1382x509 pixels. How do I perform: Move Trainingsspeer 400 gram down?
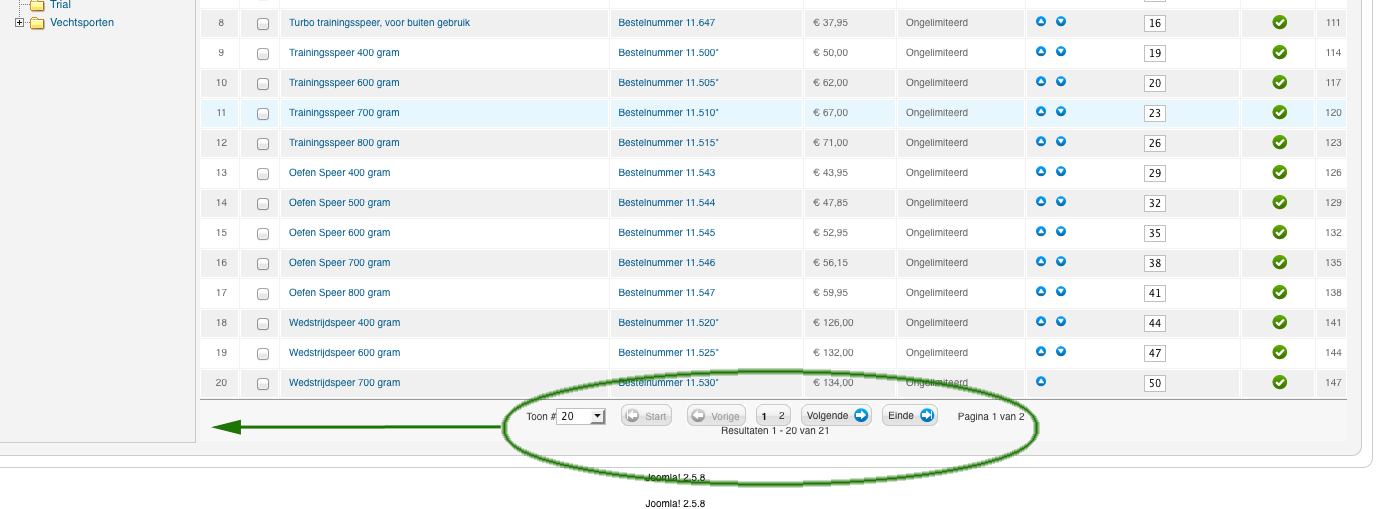point(1061,51)
